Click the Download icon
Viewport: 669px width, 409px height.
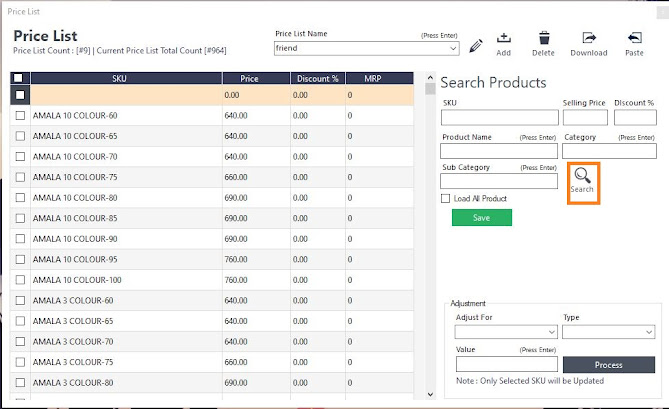point(588,38)
